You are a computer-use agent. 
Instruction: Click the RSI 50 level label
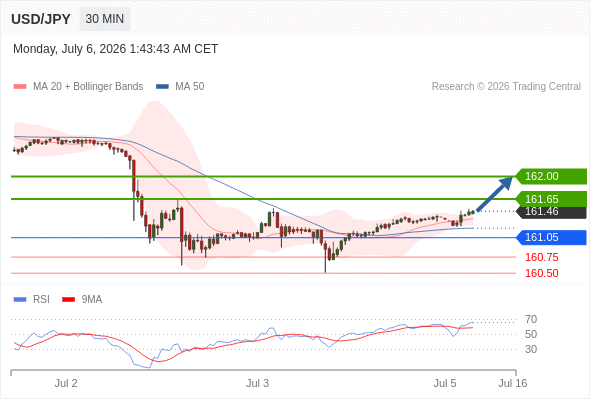[x=531, y=334]
